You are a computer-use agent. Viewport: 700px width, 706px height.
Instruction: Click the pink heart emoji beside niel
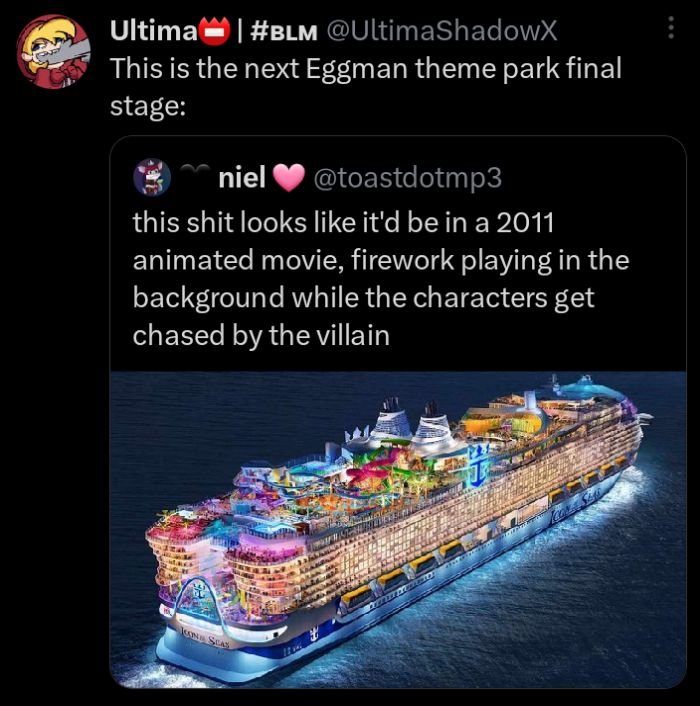(x=289, y=177)
